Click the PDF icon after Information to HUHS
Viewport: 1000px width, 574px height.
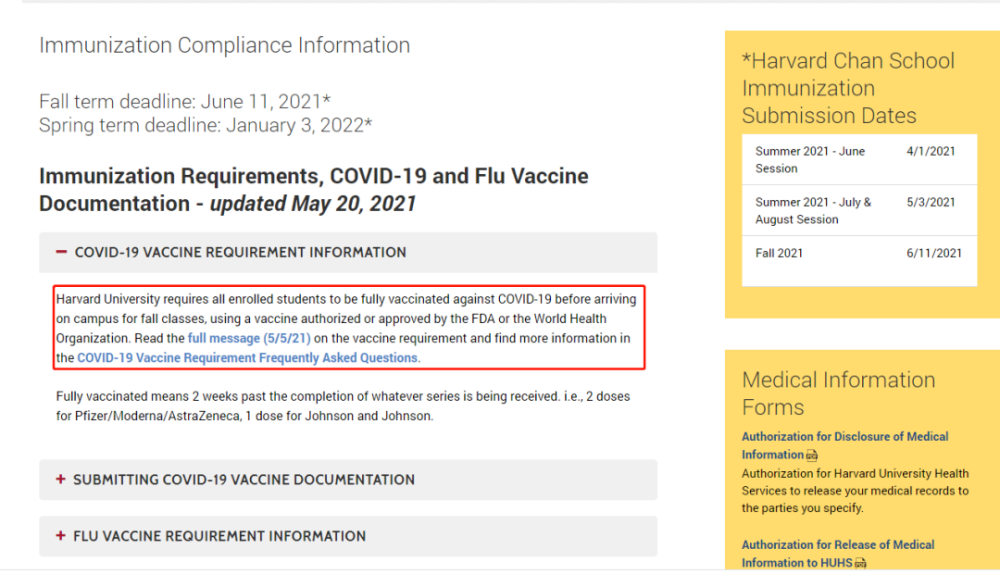pyautogui.click(x=862, y=563)
